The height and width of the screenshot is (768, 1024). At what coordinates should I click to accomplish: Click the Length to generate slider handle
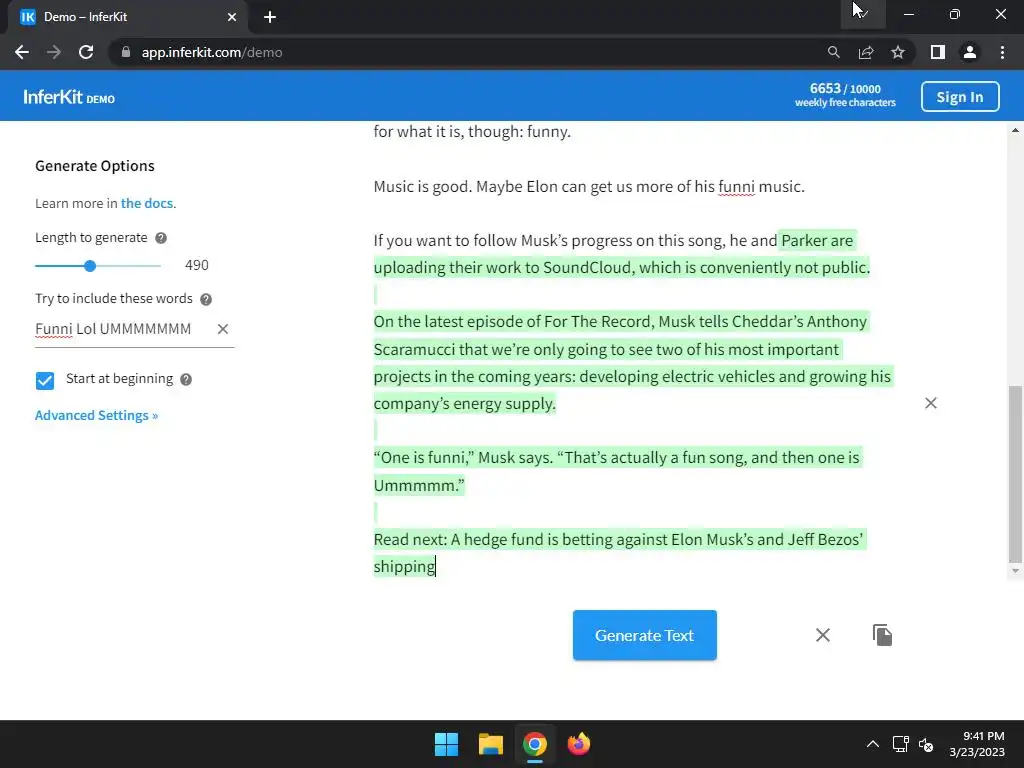(x=90, y=266)
